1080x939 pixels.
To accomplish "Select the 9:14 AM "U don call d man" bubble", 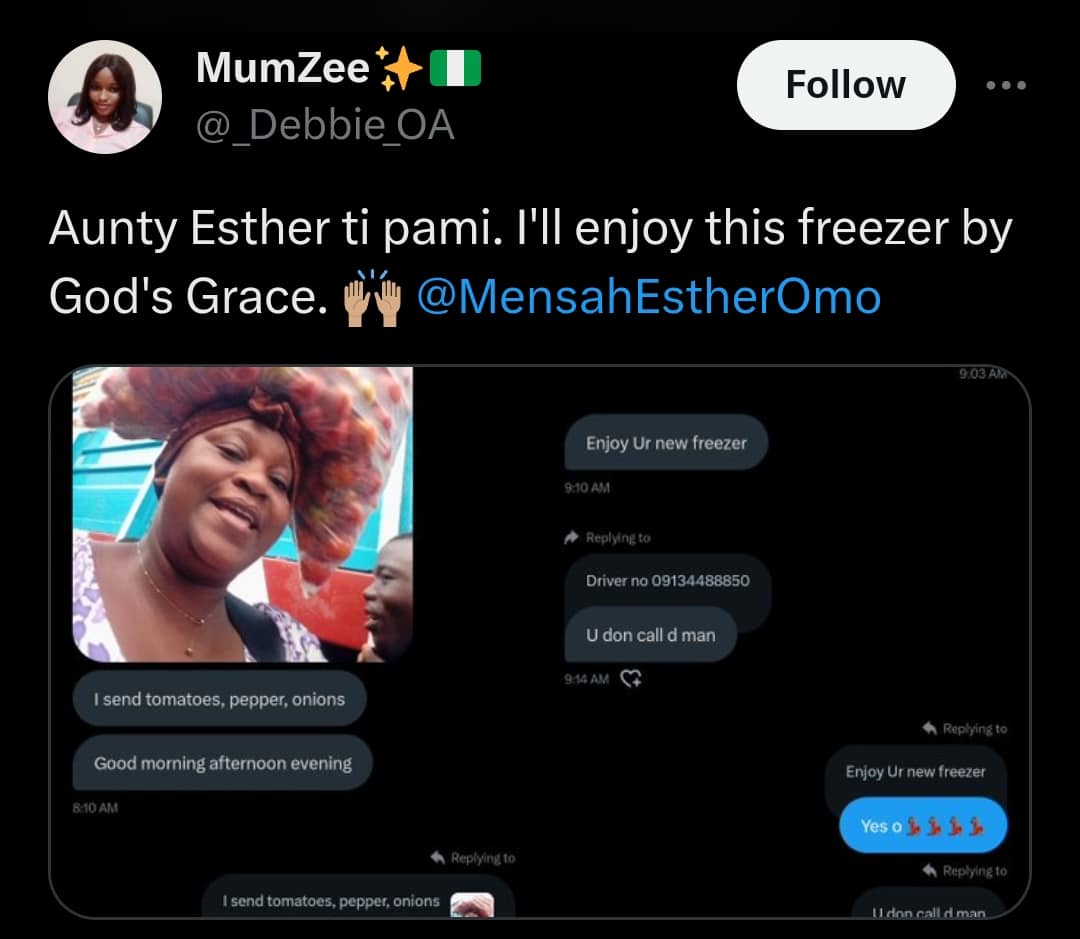I will (651, 634).
